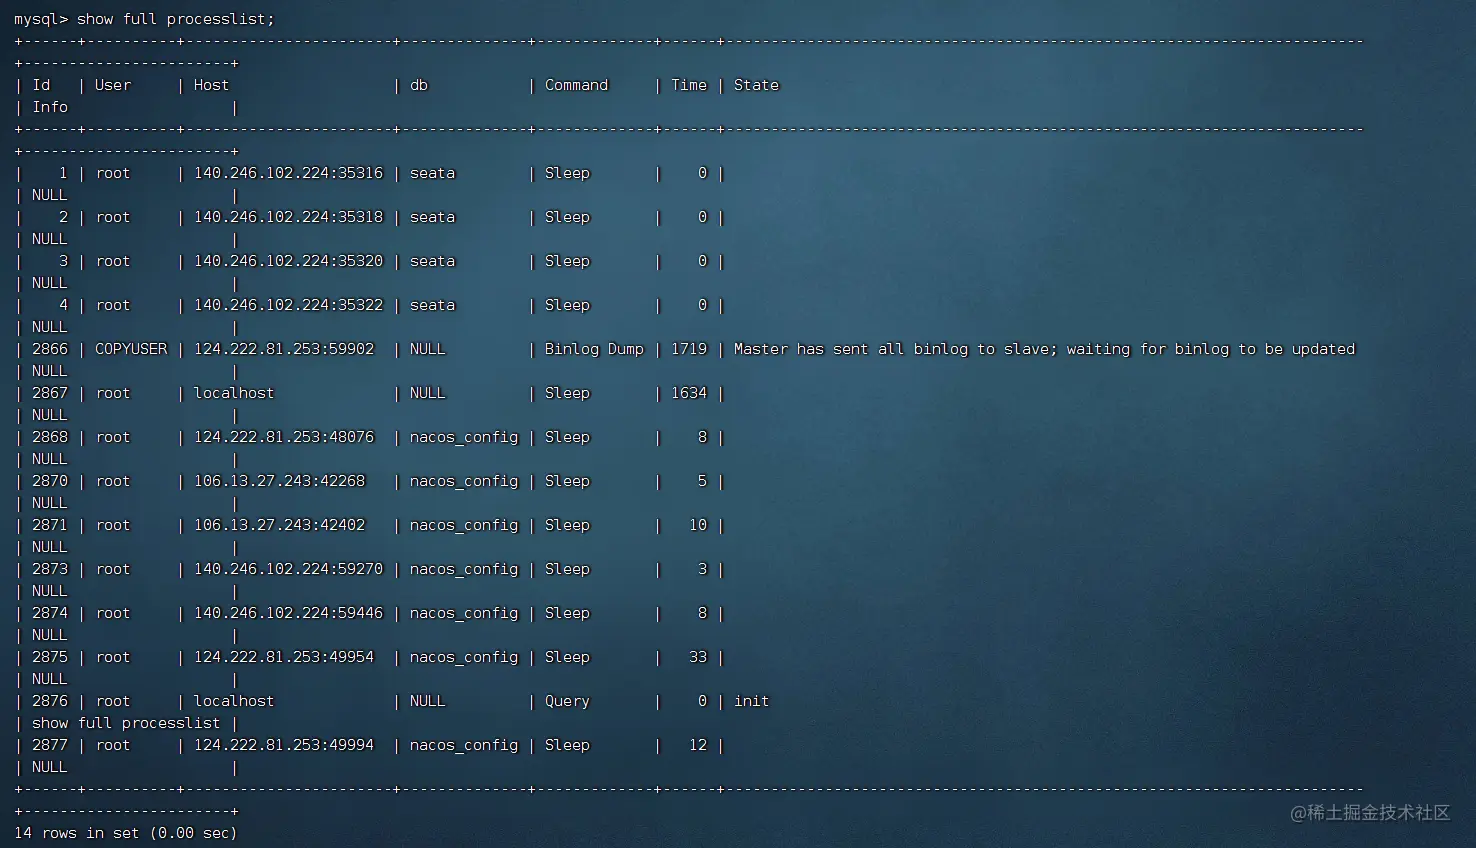Click host 140.246.102.224:59270
Viewport: 1476px width, 848px height.
pyautogui.click(x=288, y=569)
